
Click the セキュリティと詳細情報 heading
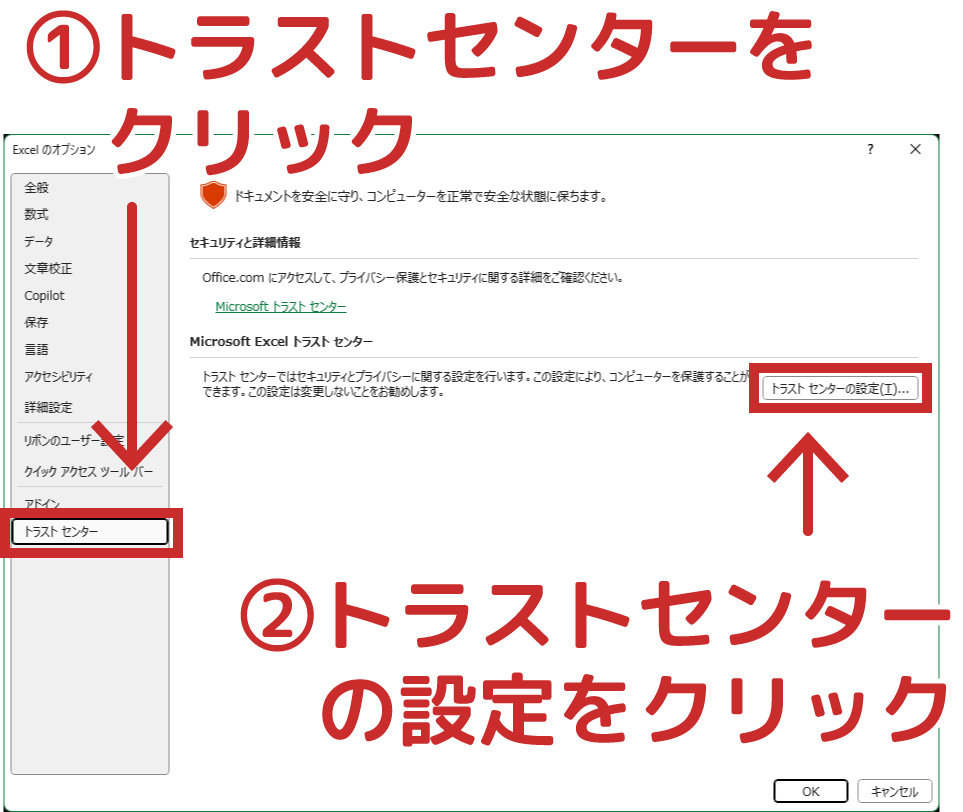click(x=245, y=243)
